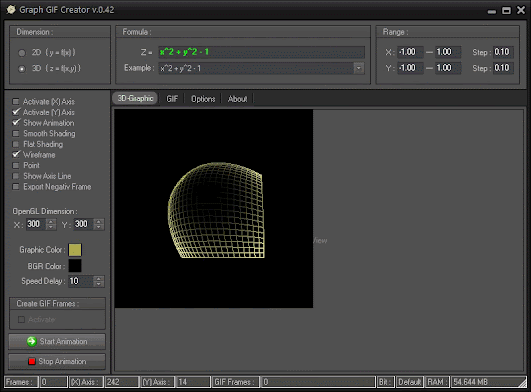The height and width of the screenshot is (392, 531).
Task: Toggle the Wireframe checkbox
Action: click(x=16, y=154)
